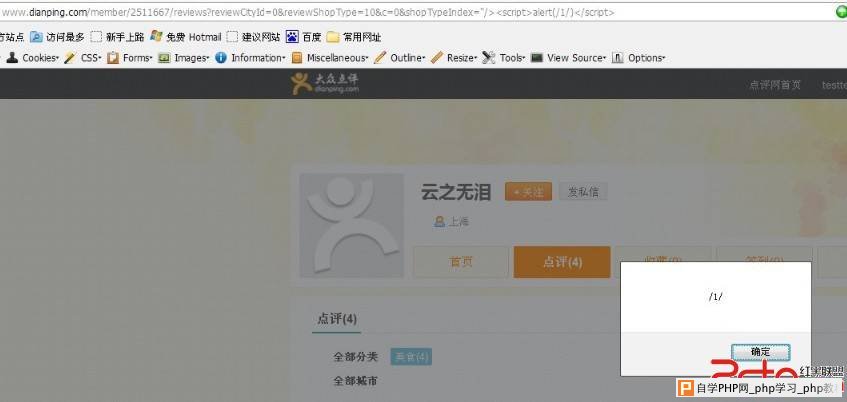Click the 大众点评 dianping logo
The height and width of the screenshot is (402, 847).
point(325,83)
